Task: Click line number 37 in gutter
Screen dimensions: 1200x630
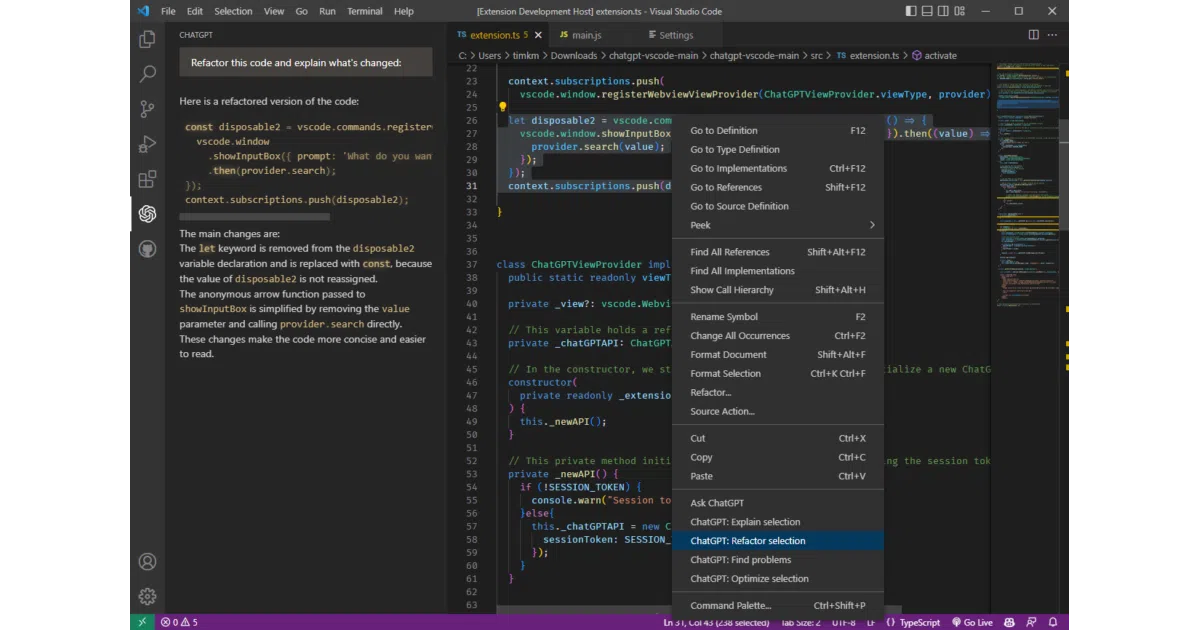Action: [x=473, y=265]
